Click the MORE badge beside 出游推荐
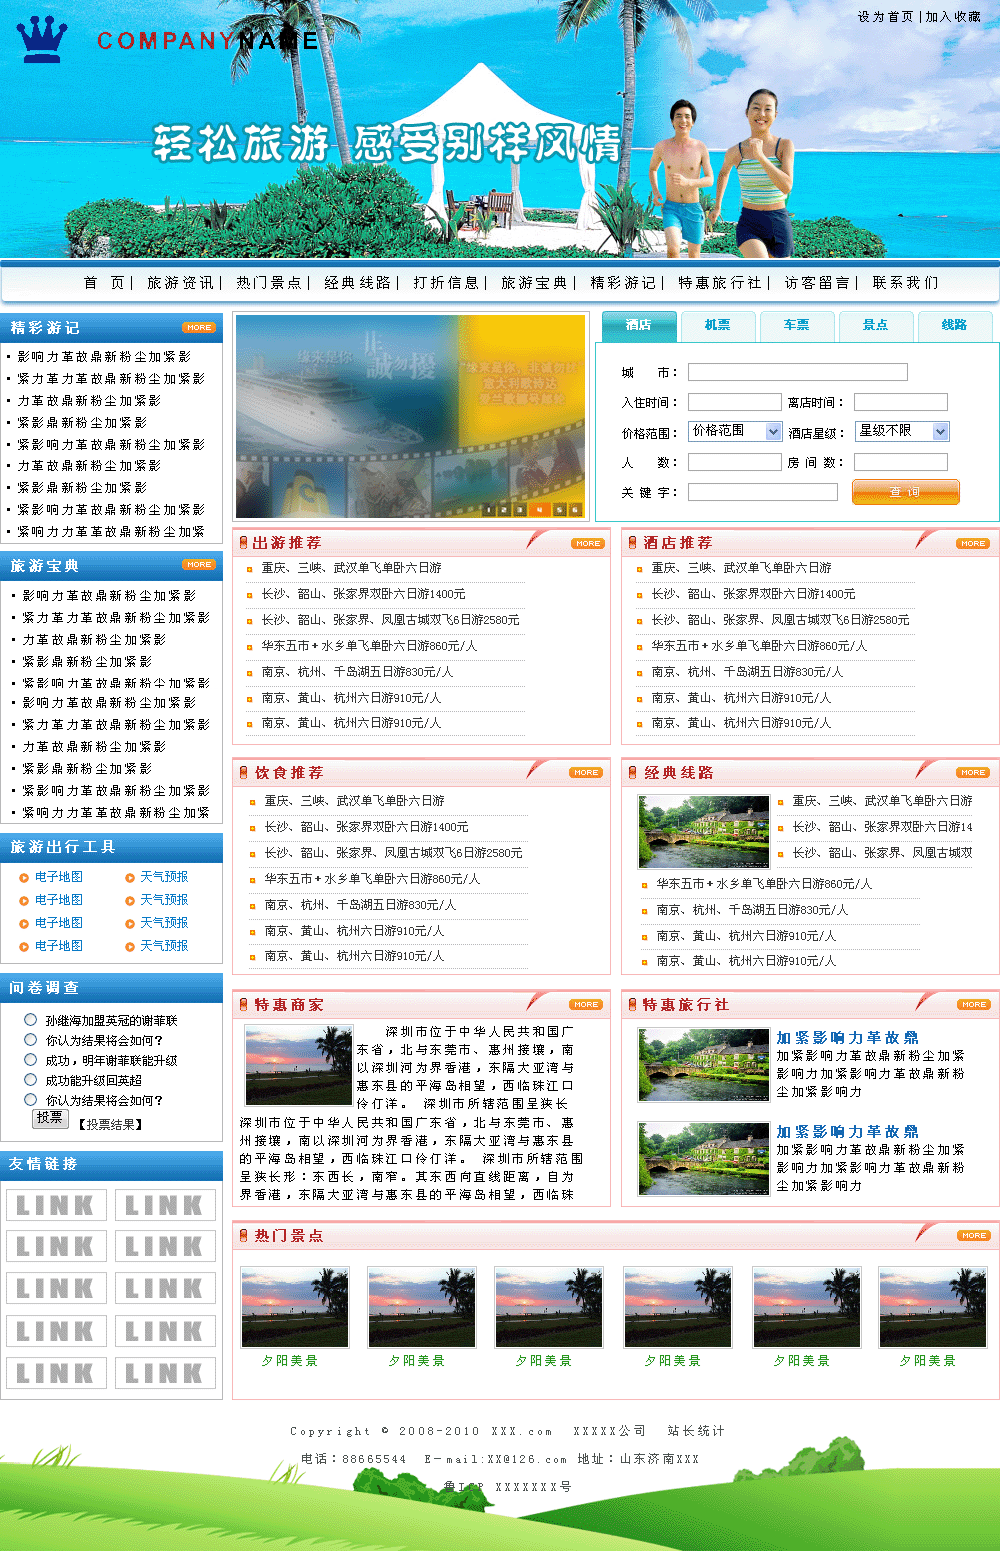1000x1551 pixels. pyautogui.click(x=587, y=544)
